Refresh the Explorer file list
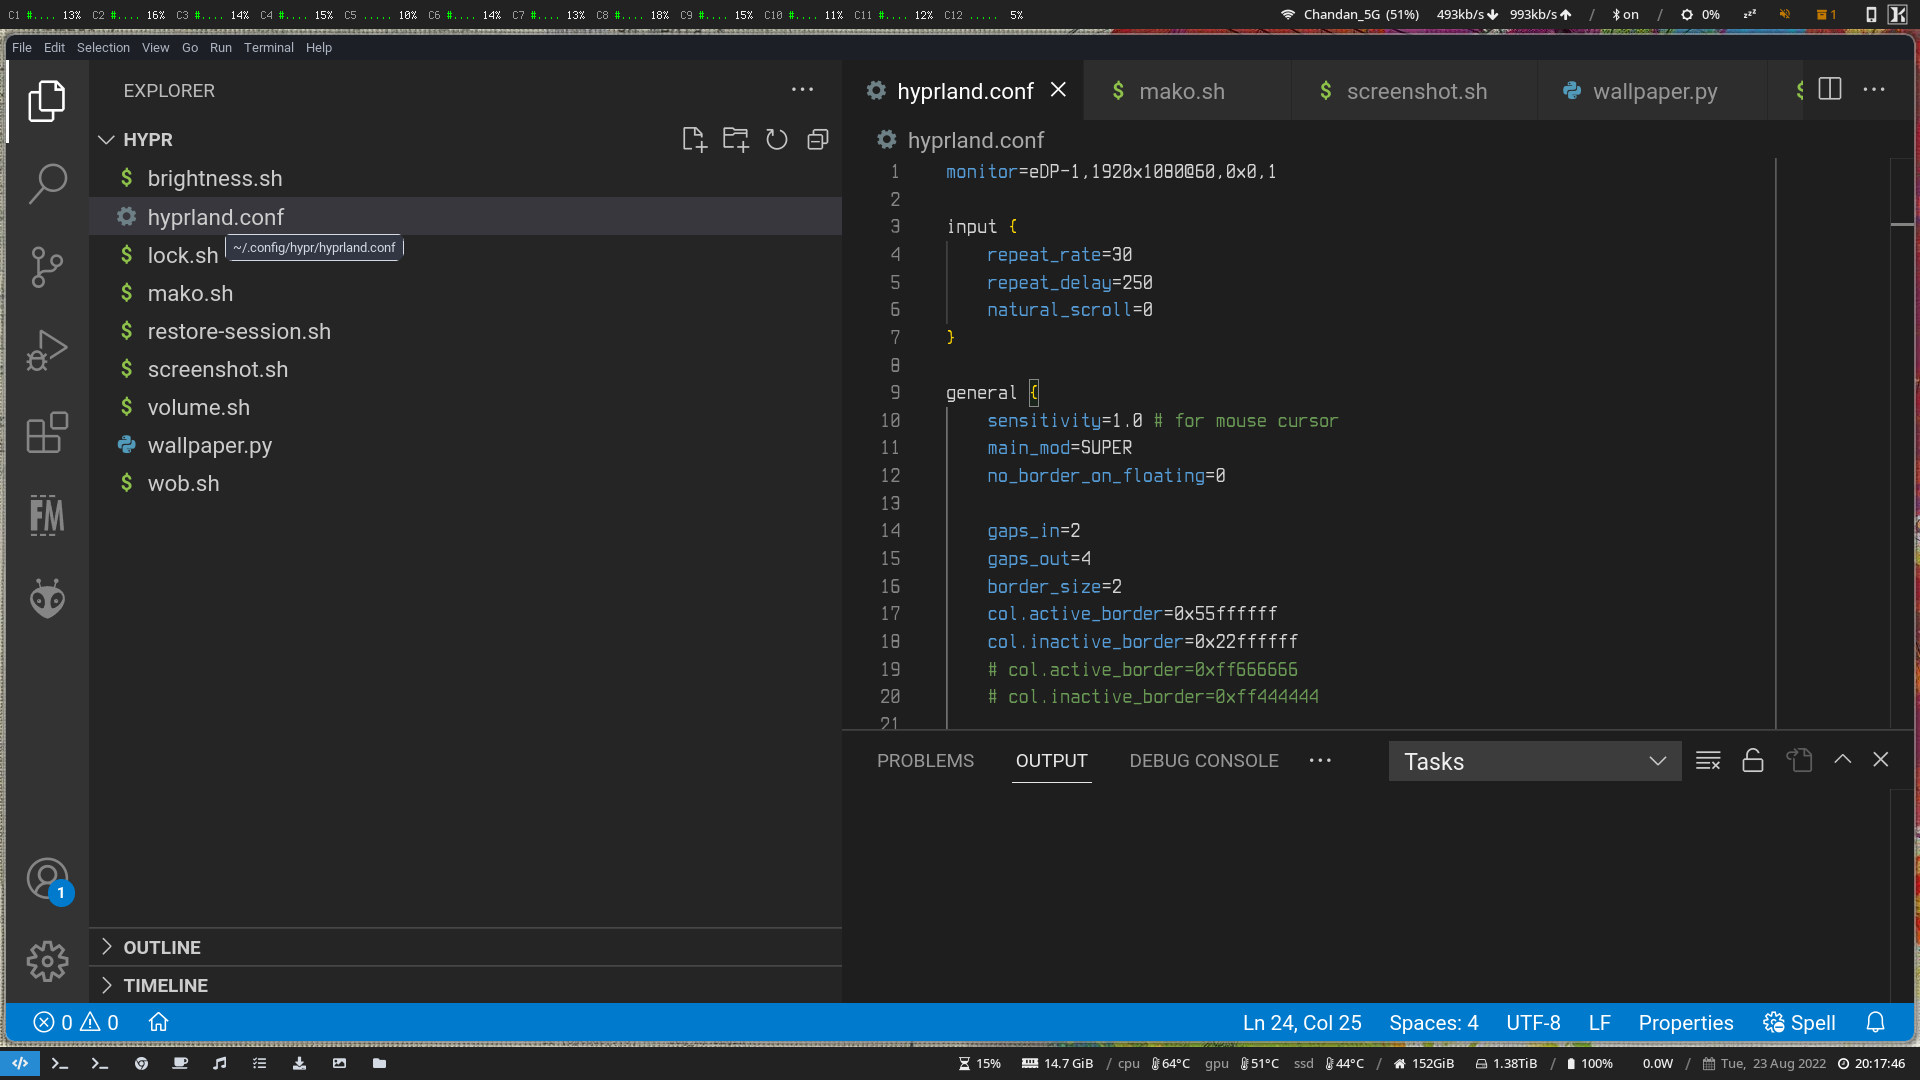 (777, 139)
